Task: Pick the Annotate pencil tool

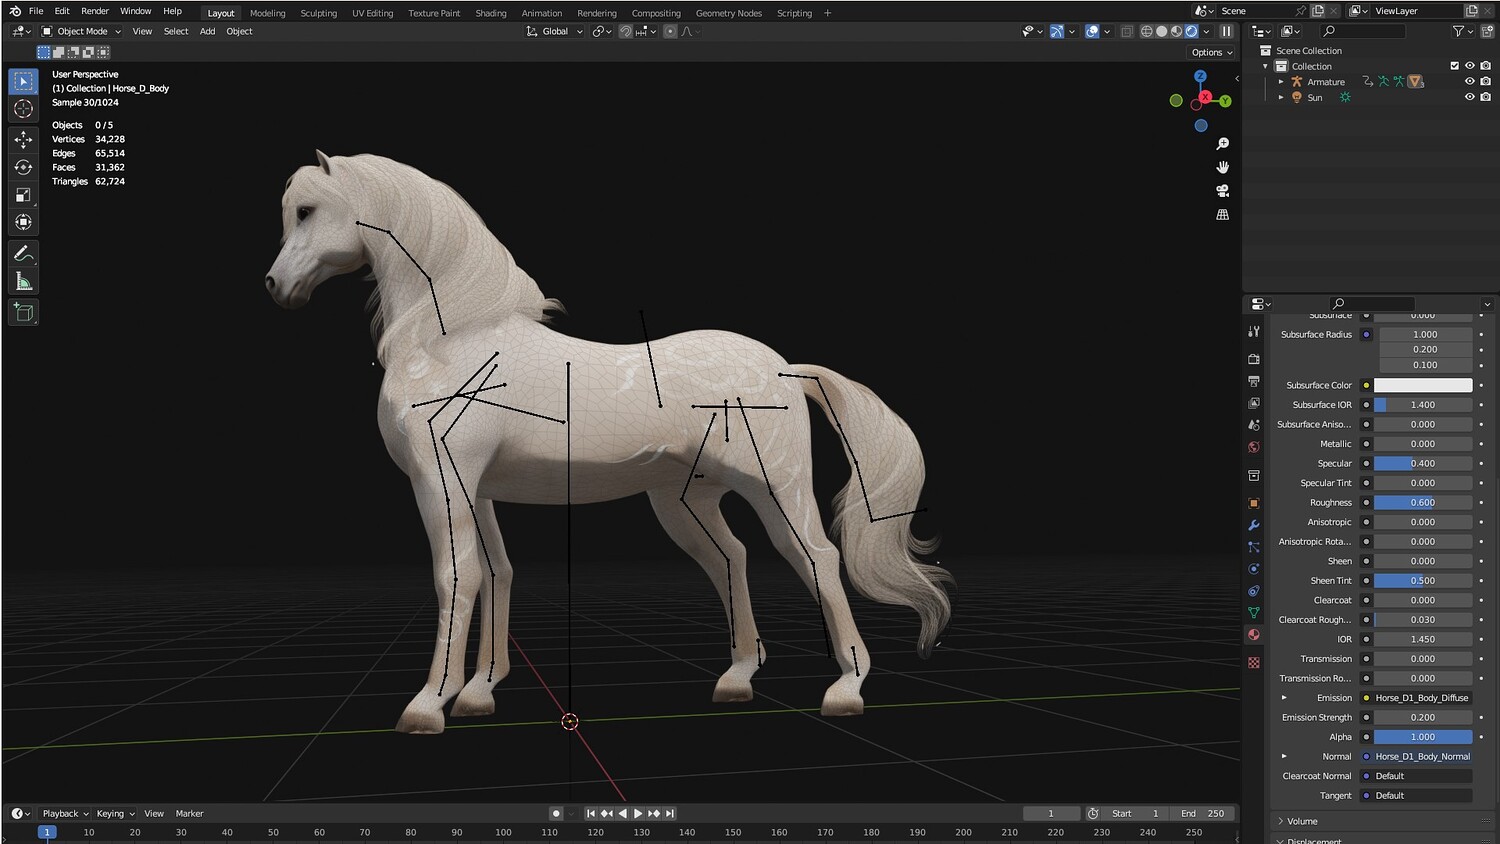Action: click(x=24, y=254)
